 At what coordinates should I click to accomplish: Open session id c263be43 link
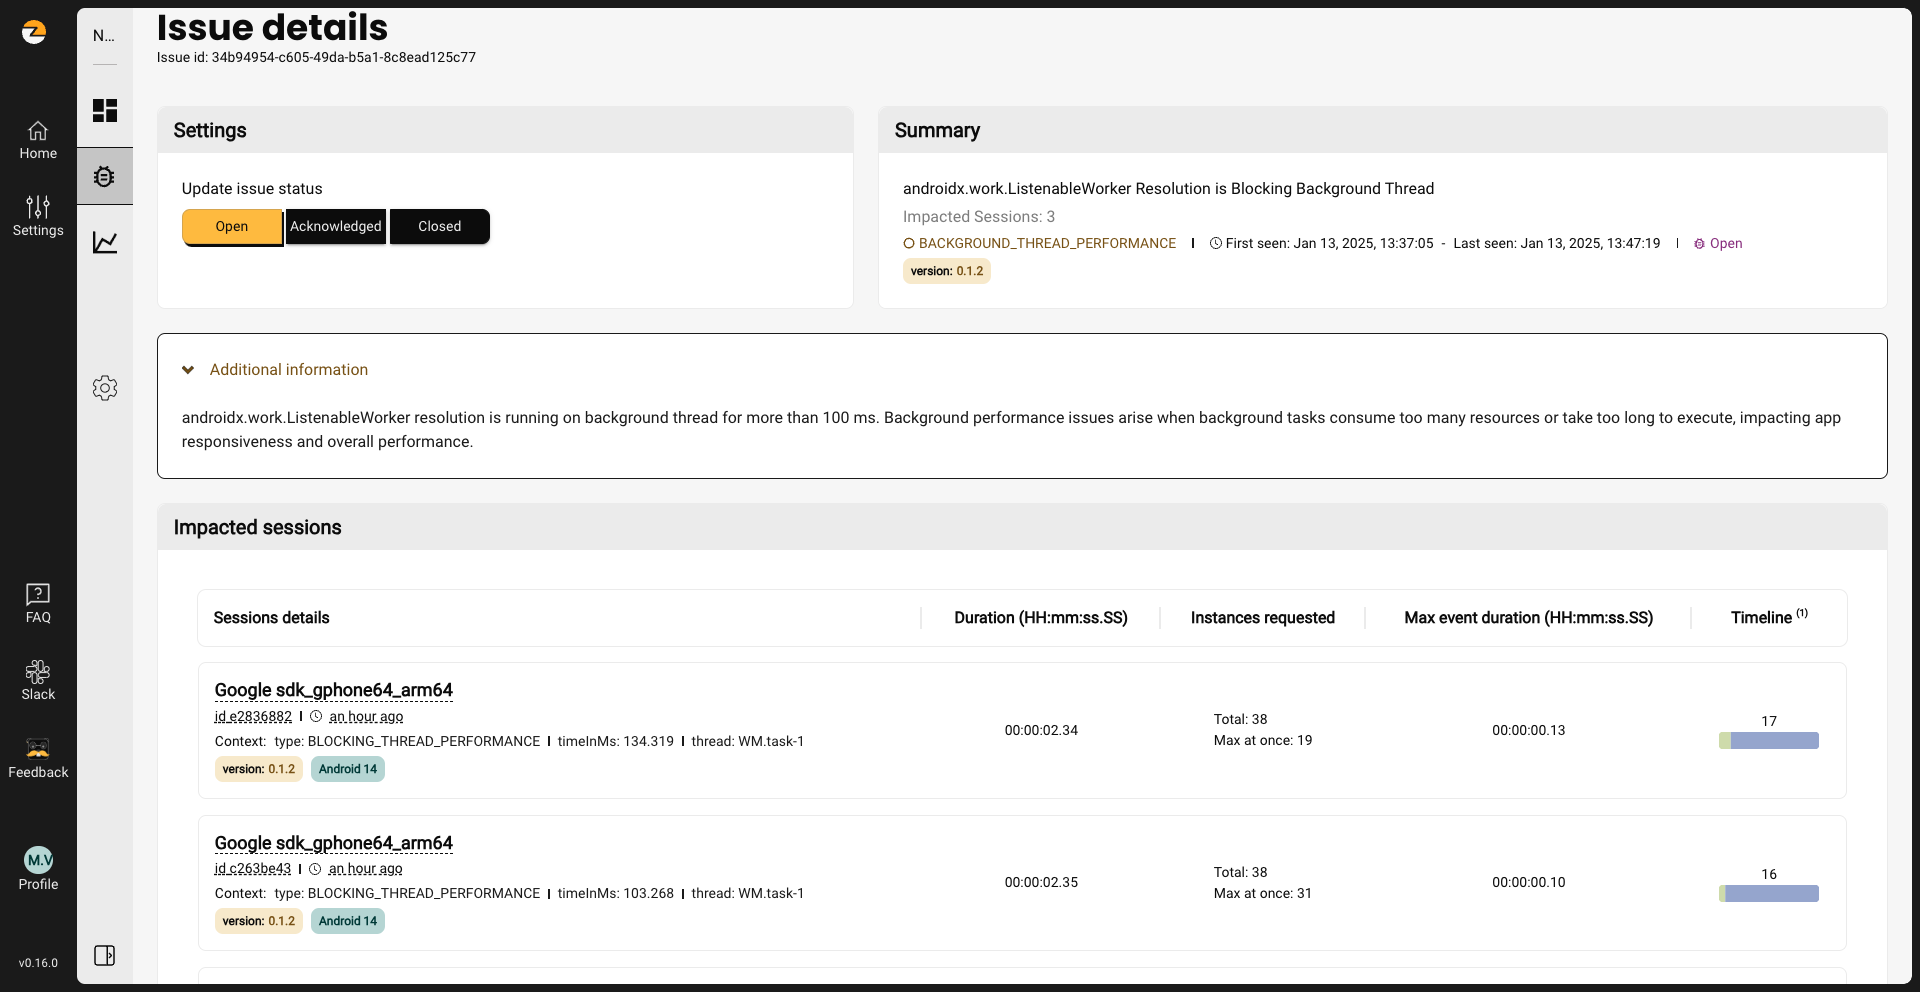pos(253,869)
